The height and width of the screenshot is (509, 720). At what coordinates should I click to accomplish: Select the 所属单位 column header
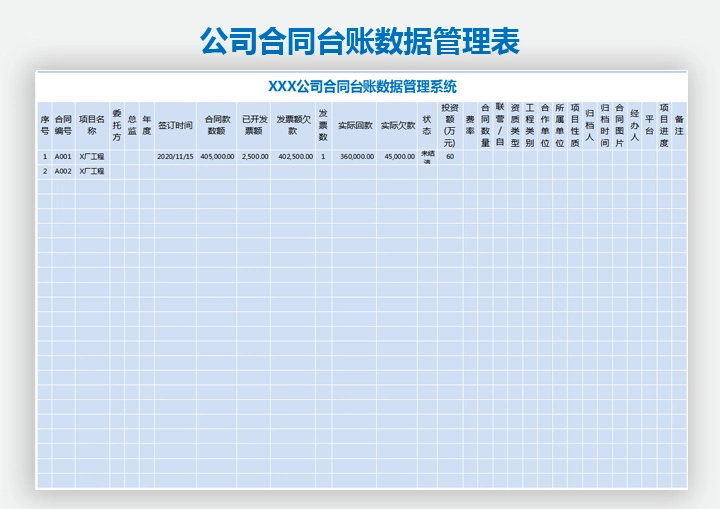[560, 125]
